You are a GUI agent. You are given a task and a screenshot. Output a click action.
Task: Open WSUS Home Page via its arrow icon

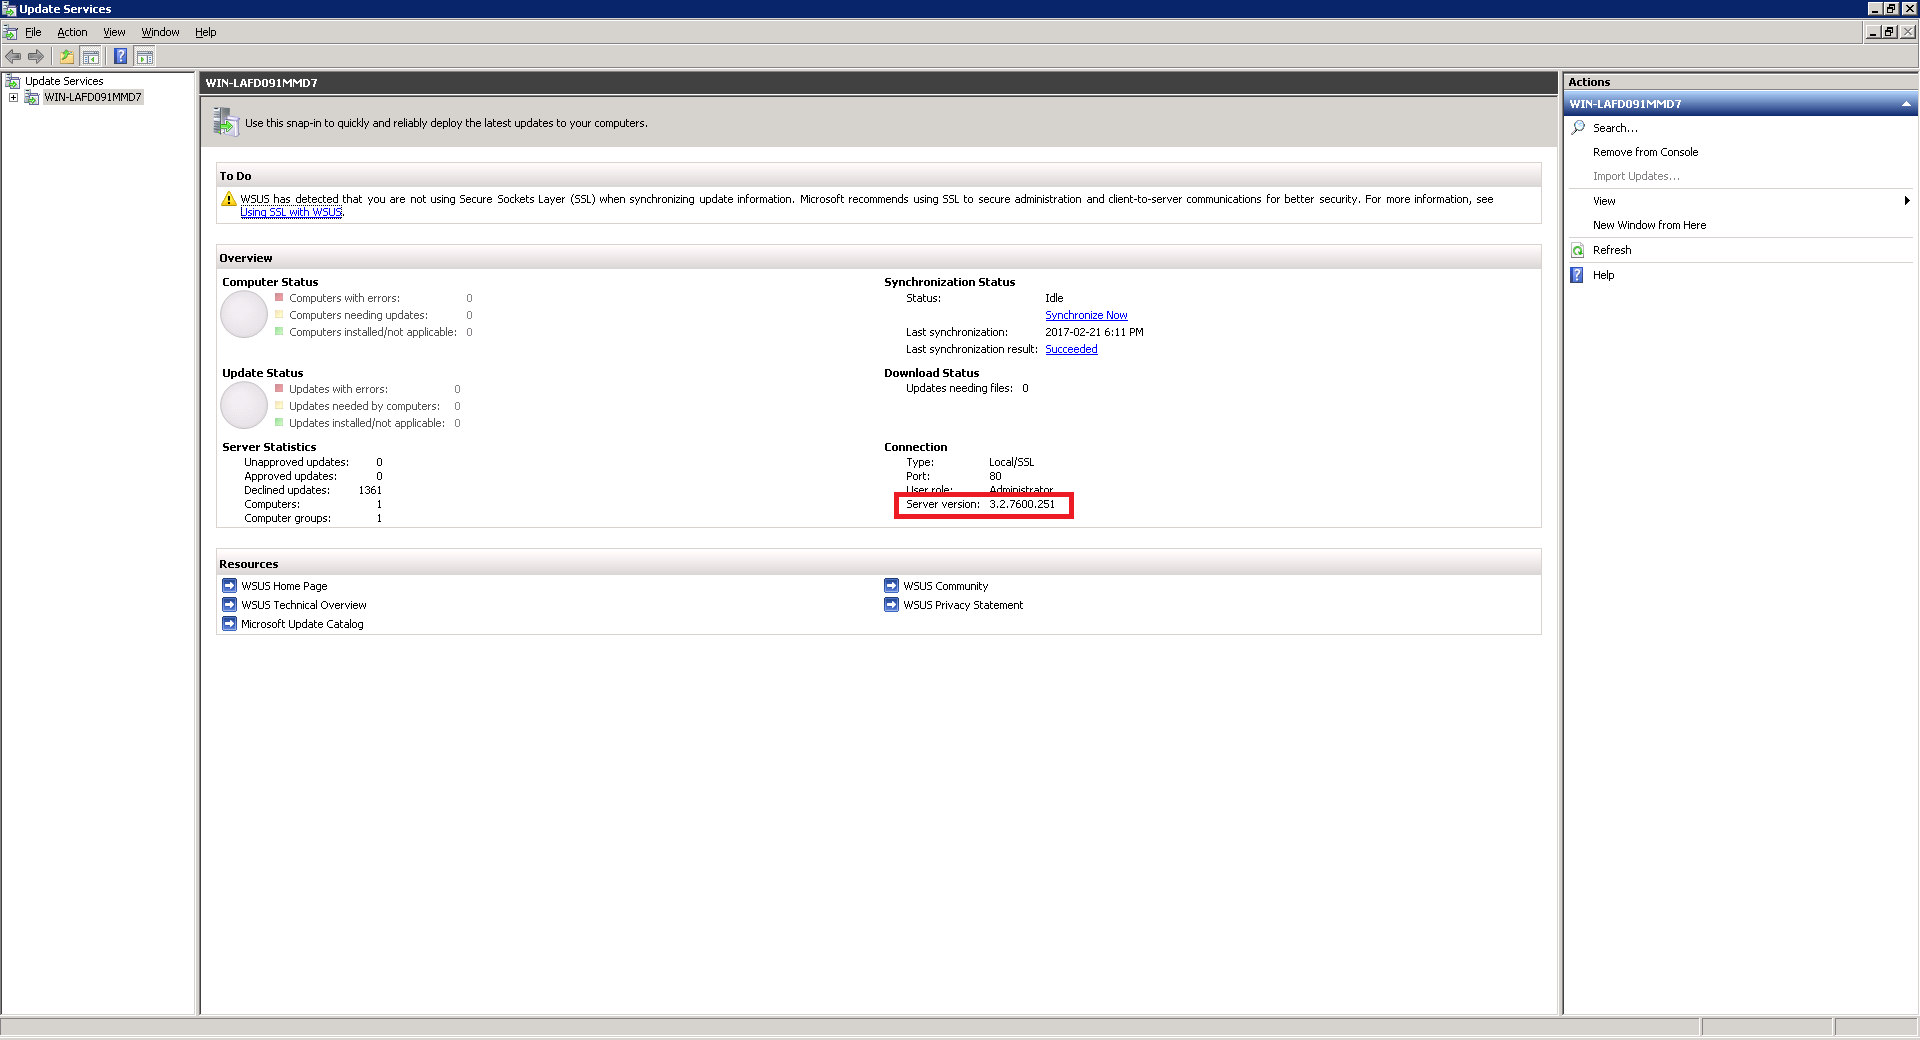click(x=229, y=585)
